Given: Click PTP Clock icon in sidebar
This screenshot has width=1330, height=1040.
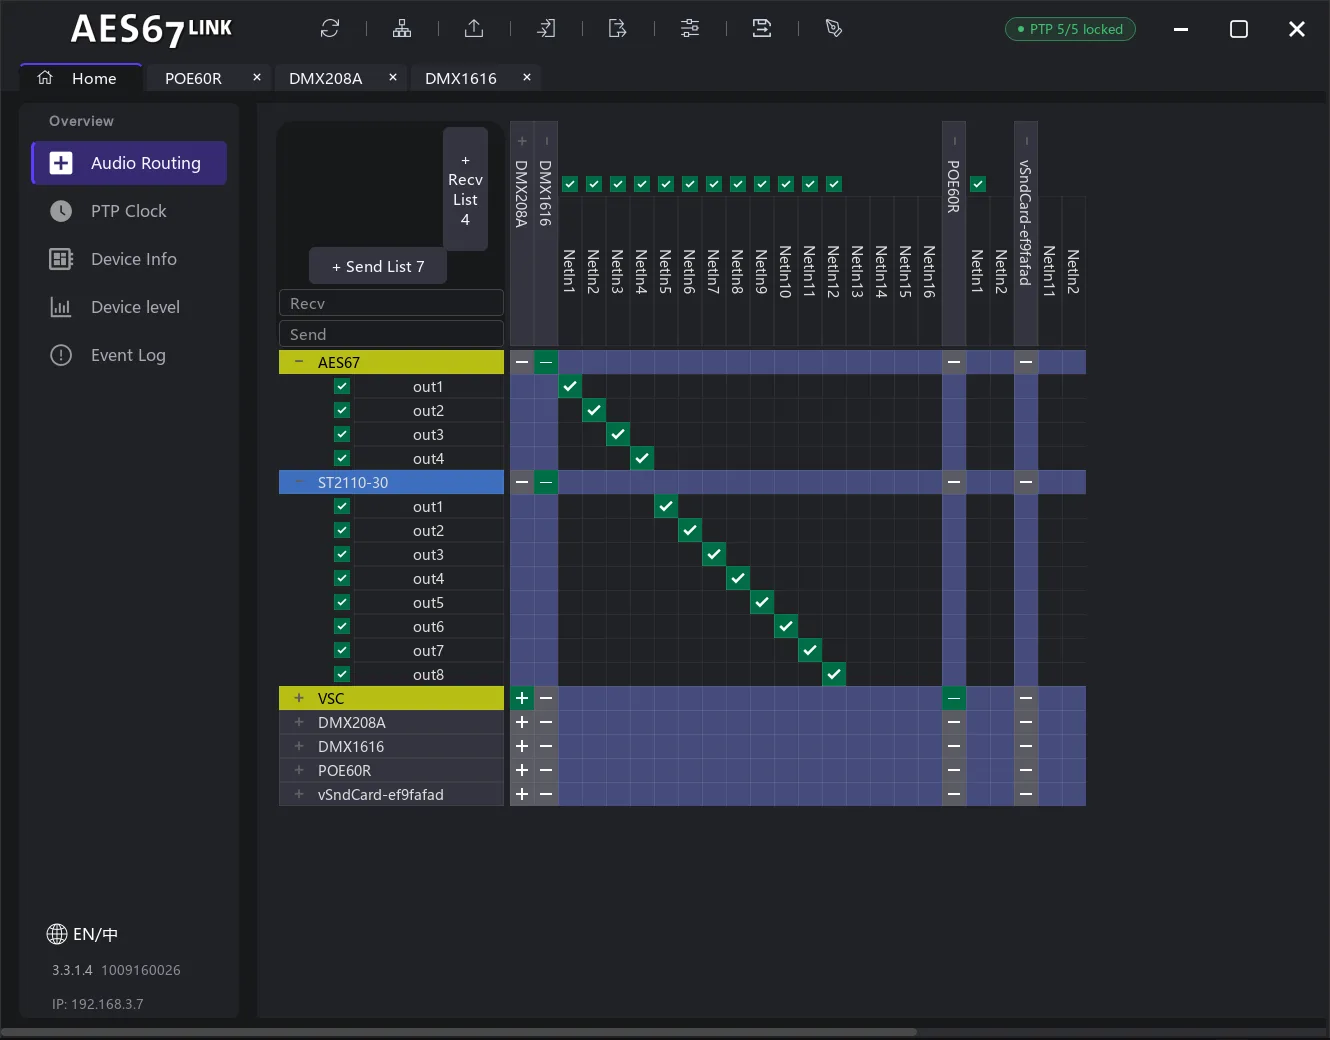Looking at the screenshot, I should pyautogui.click(x=61, y=211).
